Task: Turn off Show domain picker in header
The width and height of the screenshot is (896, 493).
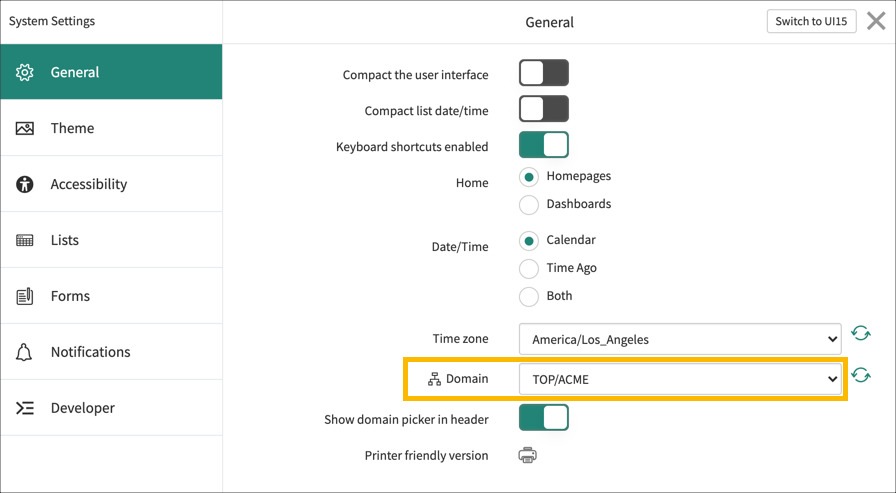Action: (543, 418)
